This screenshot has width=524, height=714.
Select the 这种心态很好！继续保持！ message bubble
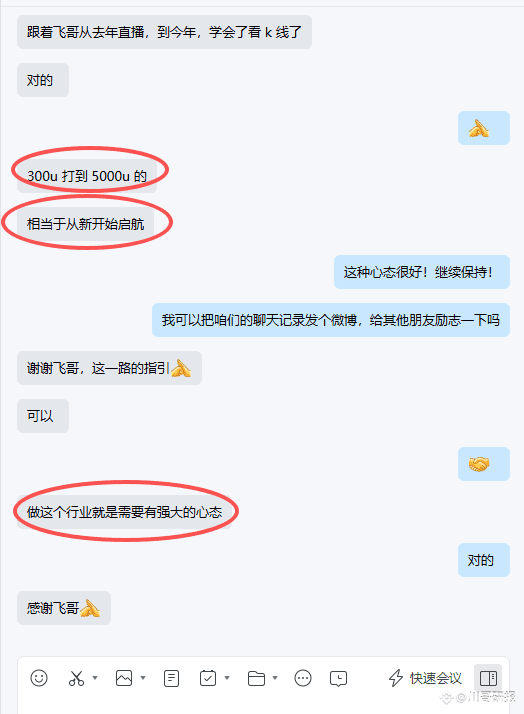pos(422,272)
